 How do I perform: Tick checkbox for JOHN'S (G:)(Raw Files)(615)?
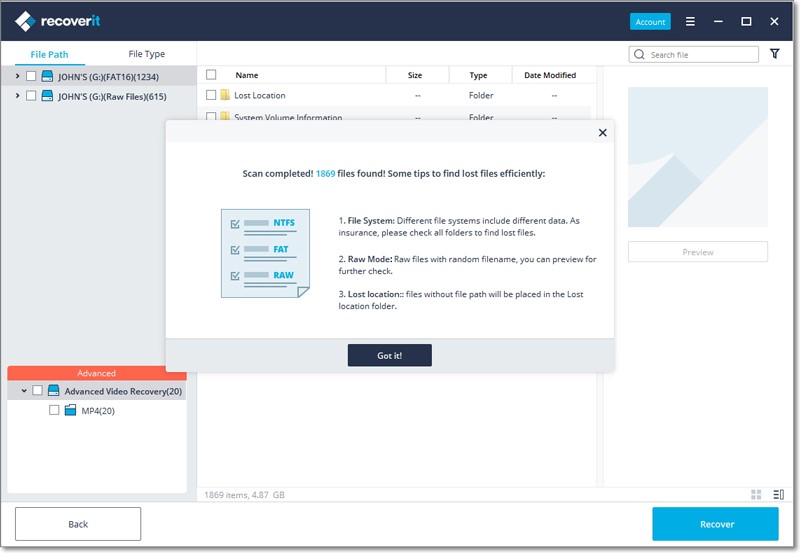tap(31, 96)
